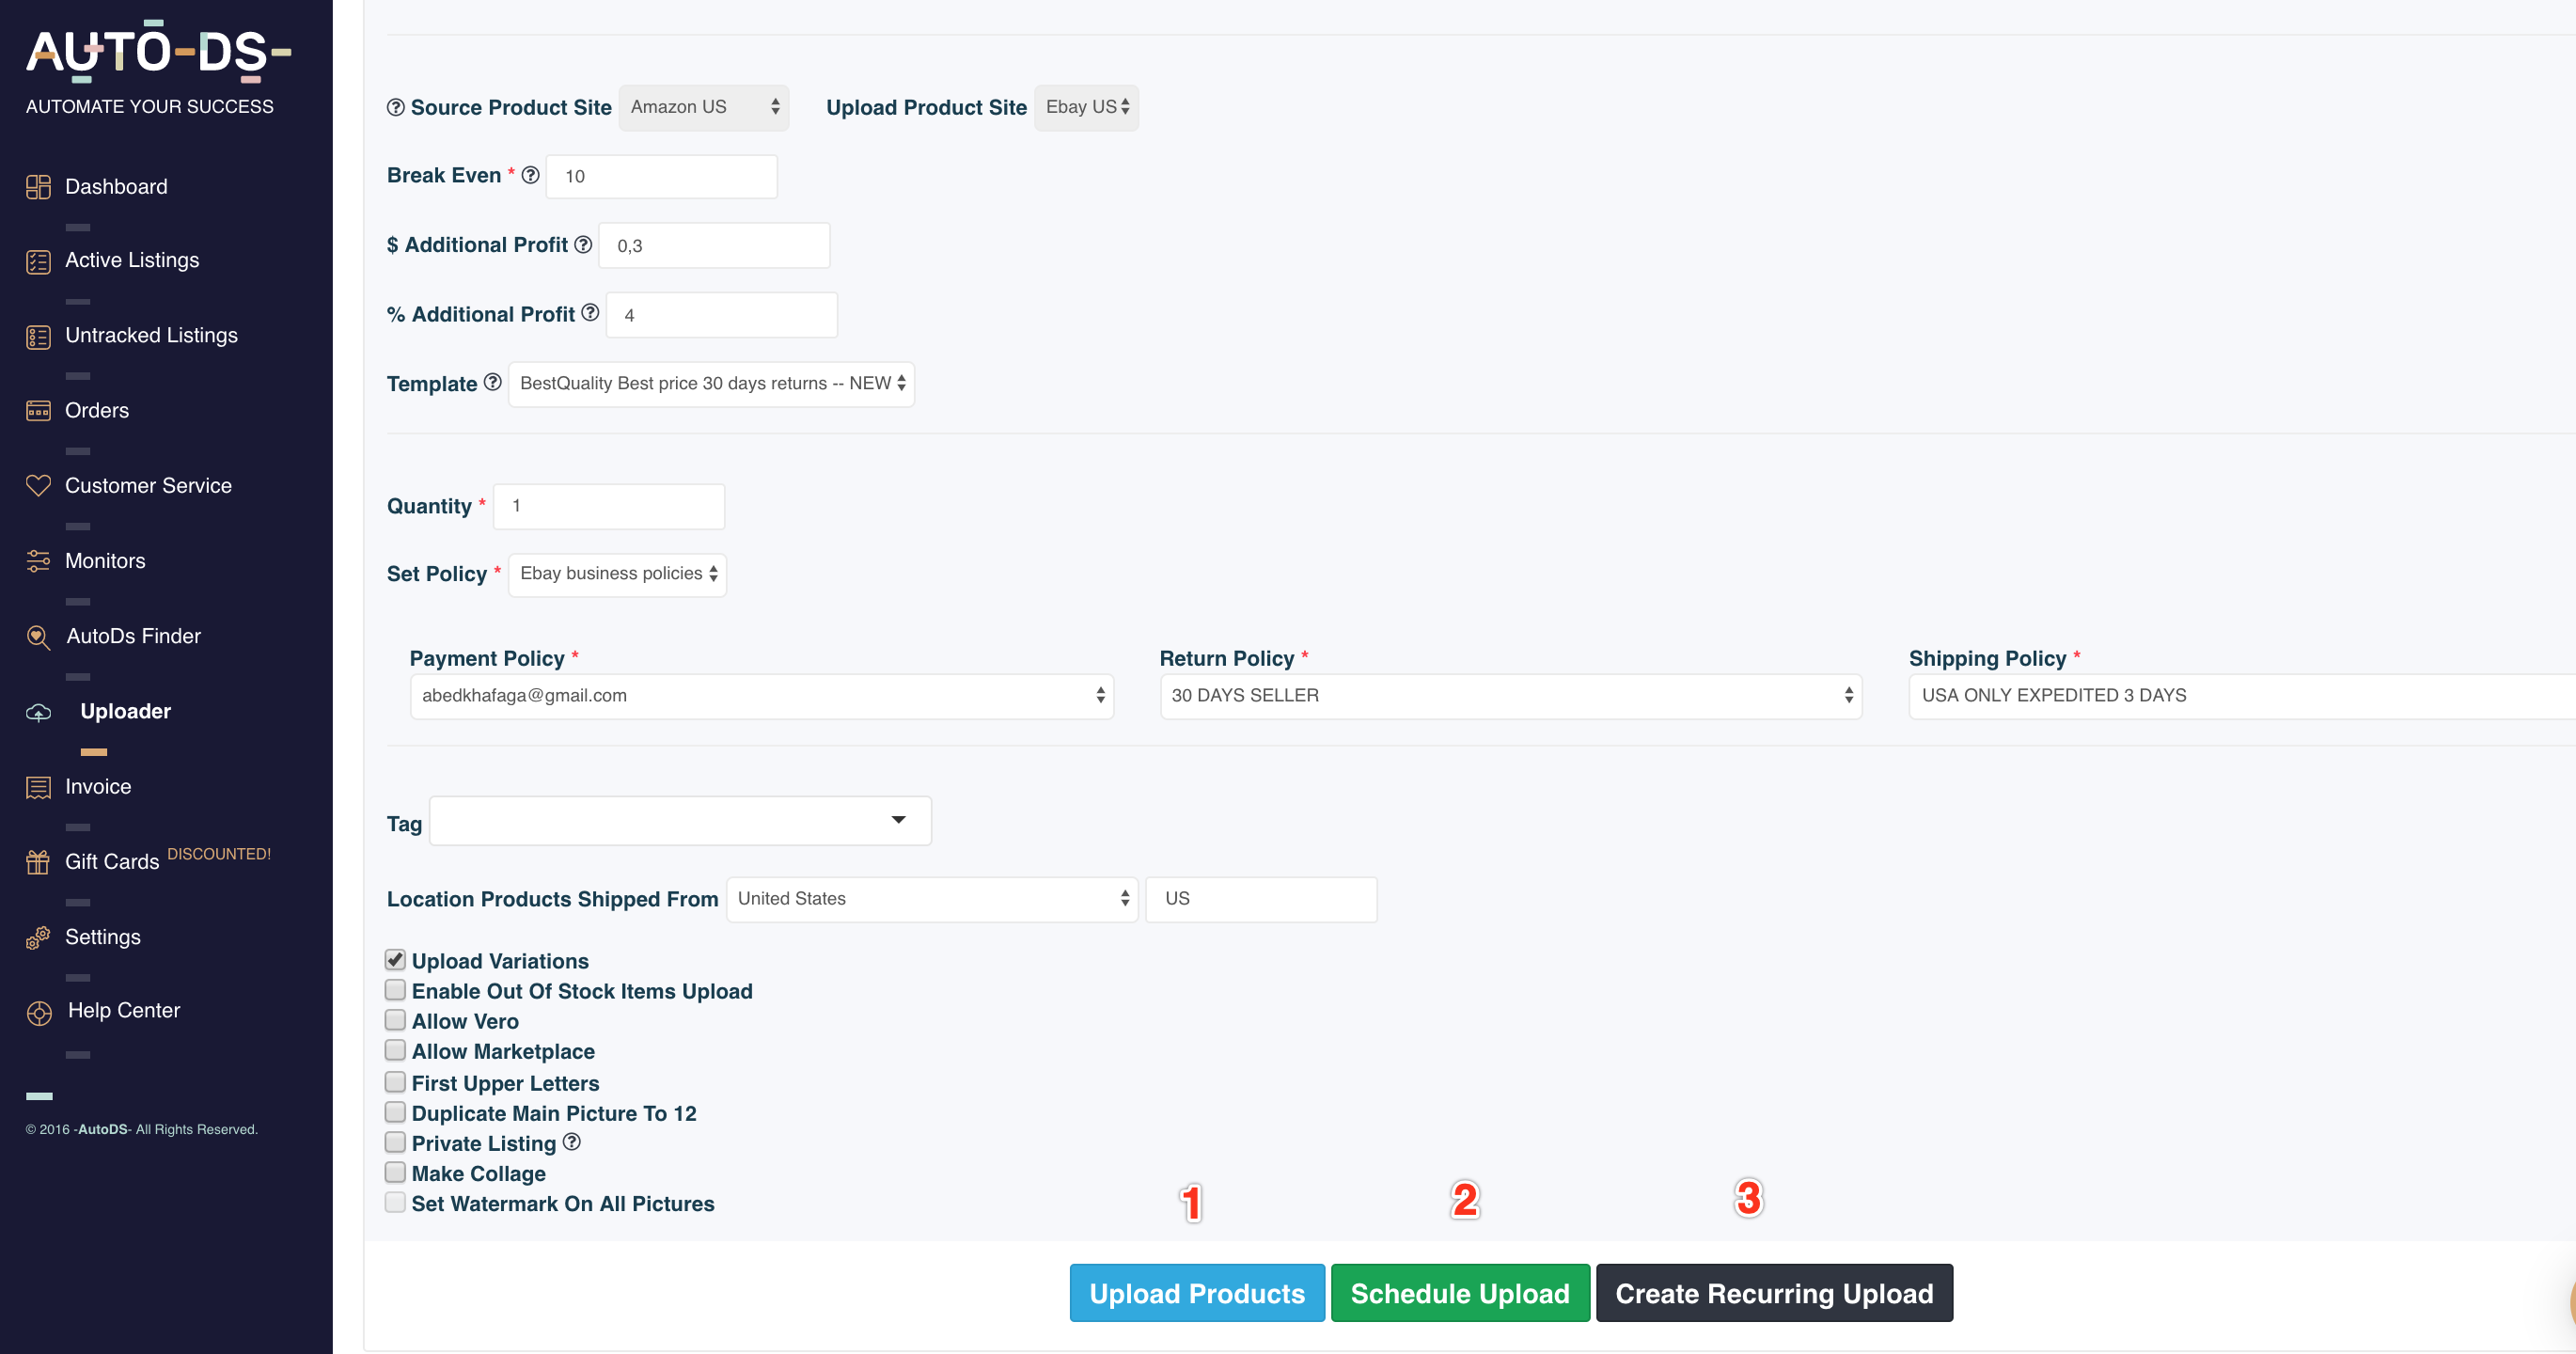Click help icon beside Source Product Site

[396, 107]
